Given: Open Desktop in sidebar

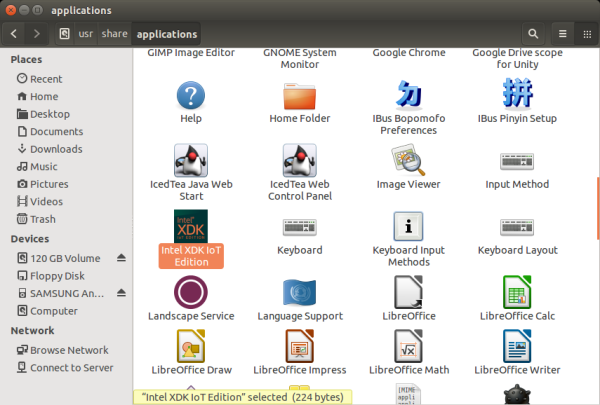Looking at the screenshot, I should pyautogui.click(x=44, y=114).
